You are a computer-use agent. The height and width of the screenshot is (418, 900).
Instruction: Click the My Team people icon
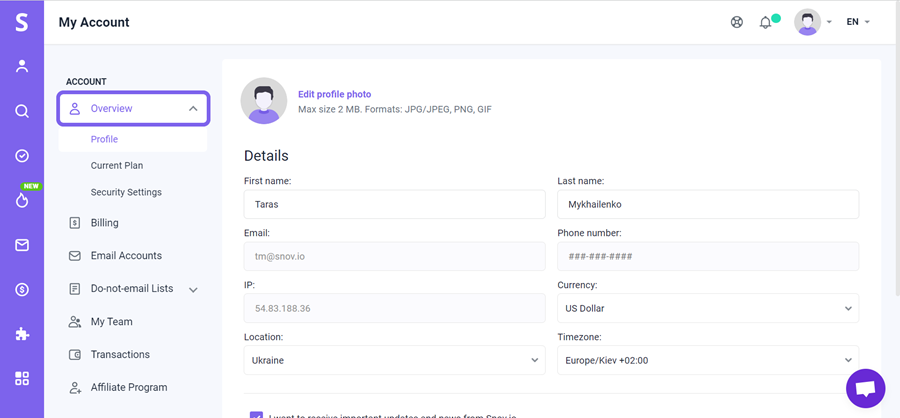pos(75,322)
